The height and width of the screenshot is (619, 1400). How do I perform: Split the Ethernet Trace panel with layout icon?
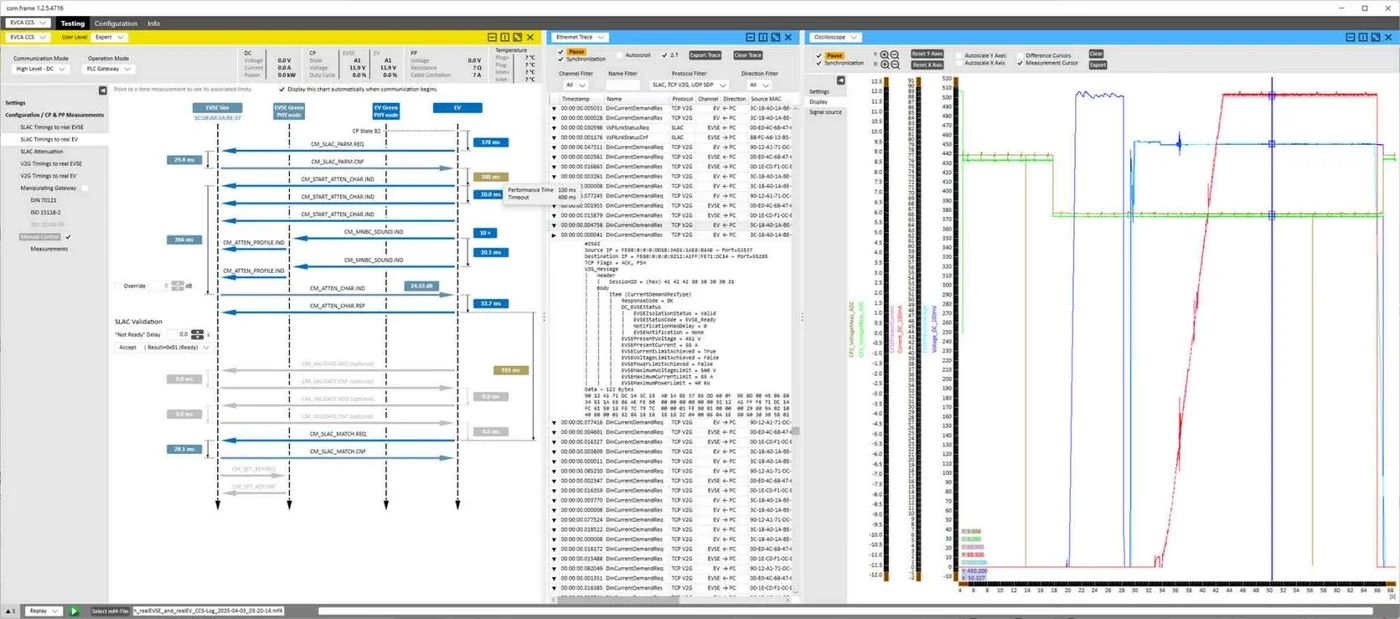tap(763, 37)
